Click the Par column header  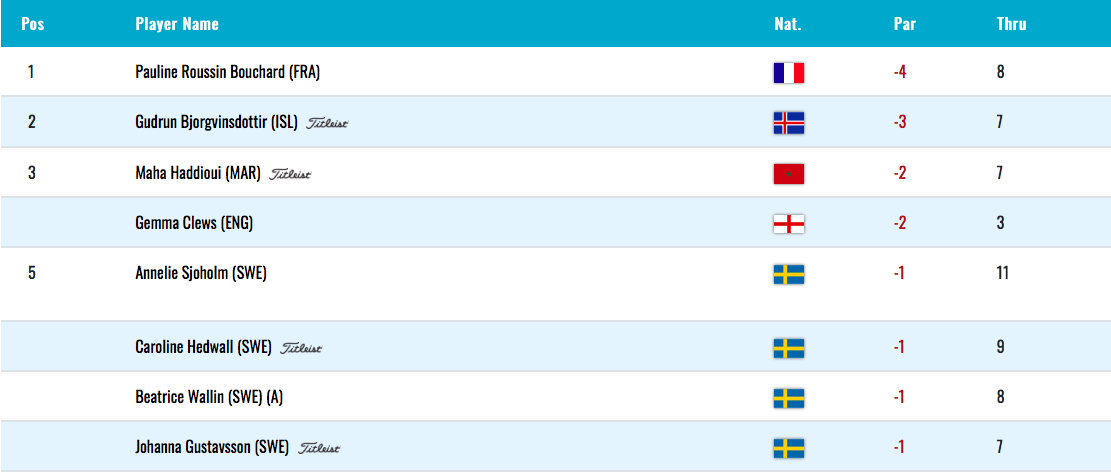tap(905, 24)
